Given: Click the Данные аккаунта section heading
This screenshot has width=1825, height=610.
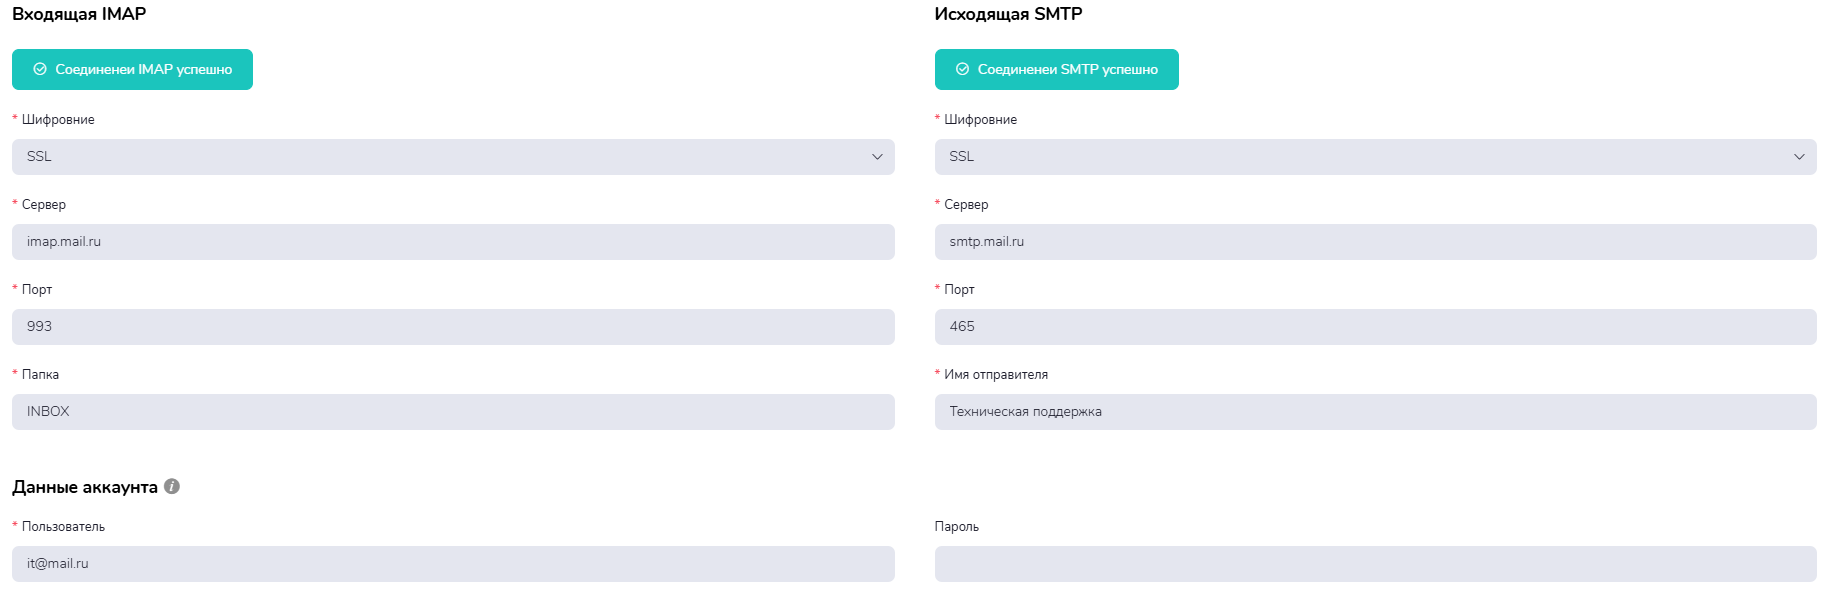Looking at the screenshot, I should coord(85,487).
